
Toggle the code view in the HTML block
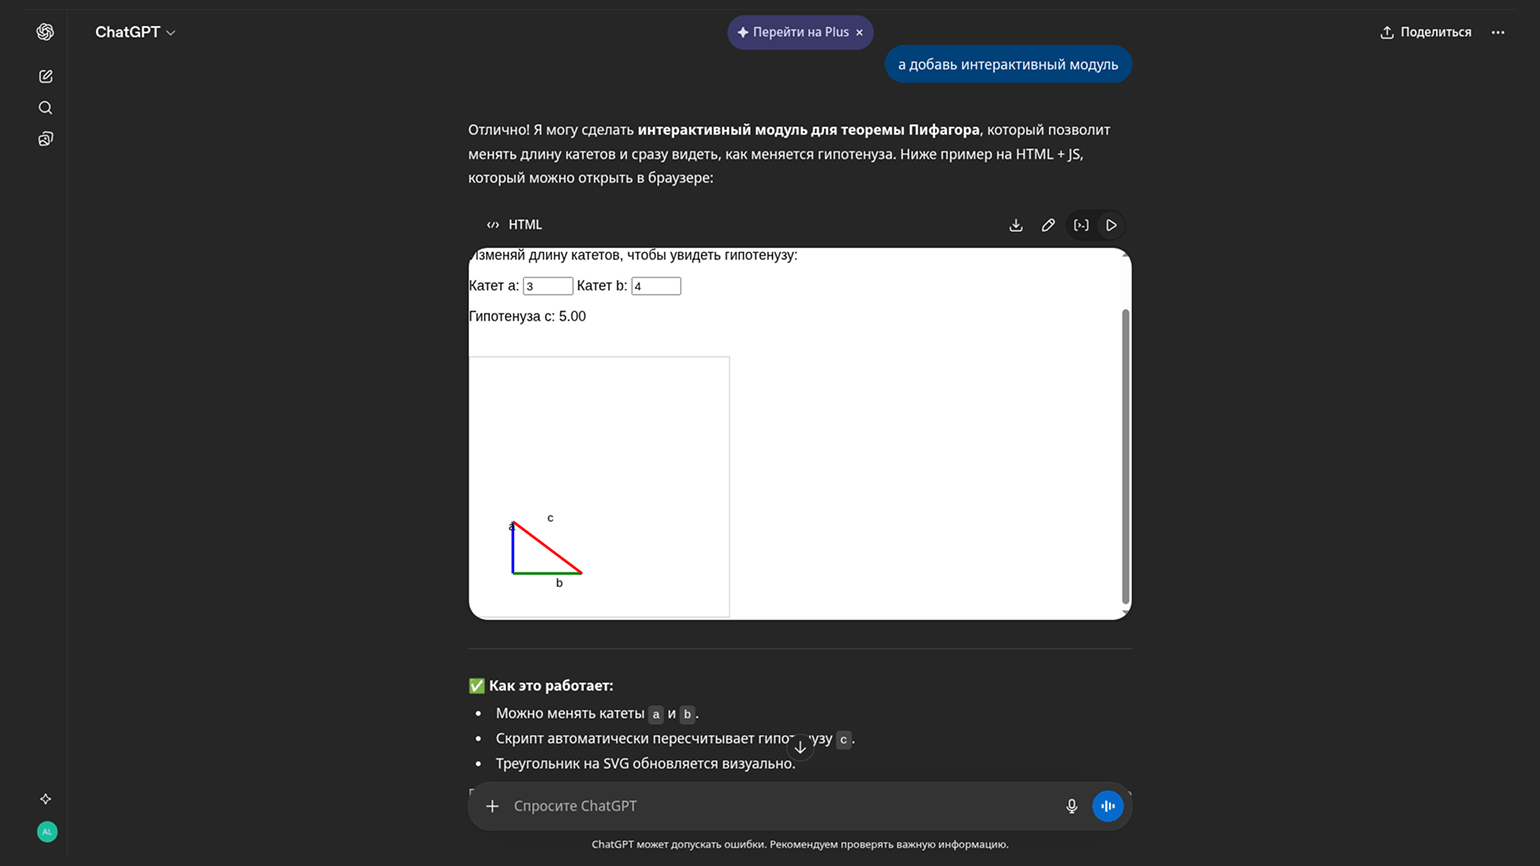click(x=1081, y=225)
